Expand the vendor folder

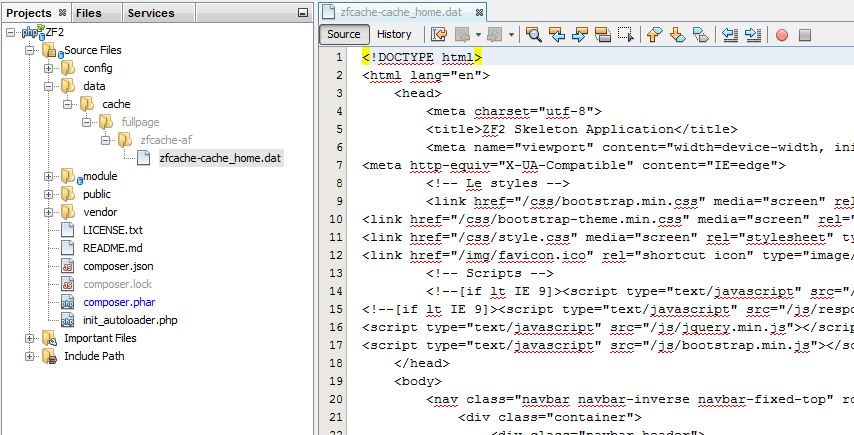pyautogui.click(x=48, y=212)
